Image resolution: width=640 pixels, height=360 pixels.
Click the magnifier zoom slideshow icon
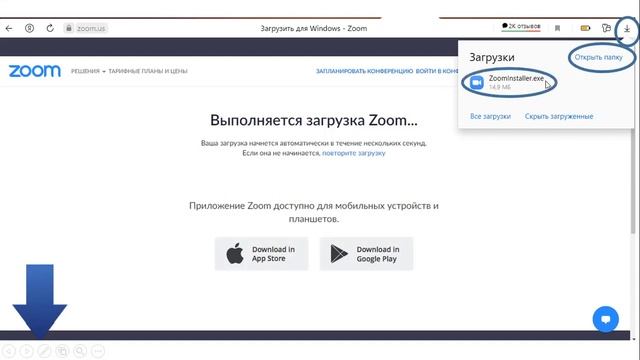coord(80,351)
